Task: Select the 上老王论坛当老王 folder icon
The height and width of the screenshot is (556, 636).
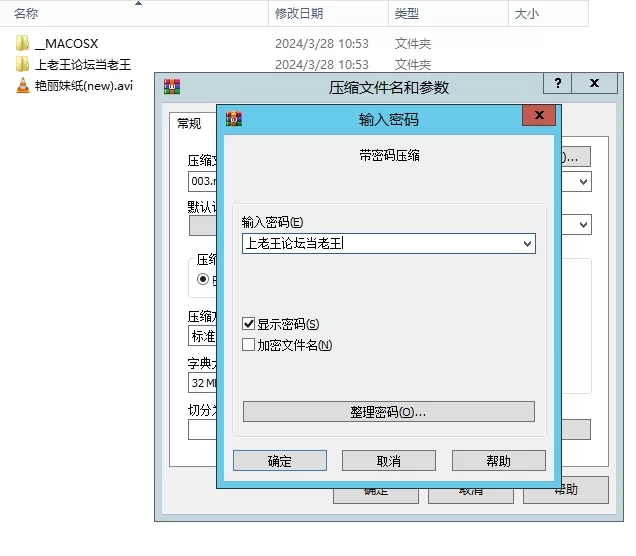Action: (23, 64)
